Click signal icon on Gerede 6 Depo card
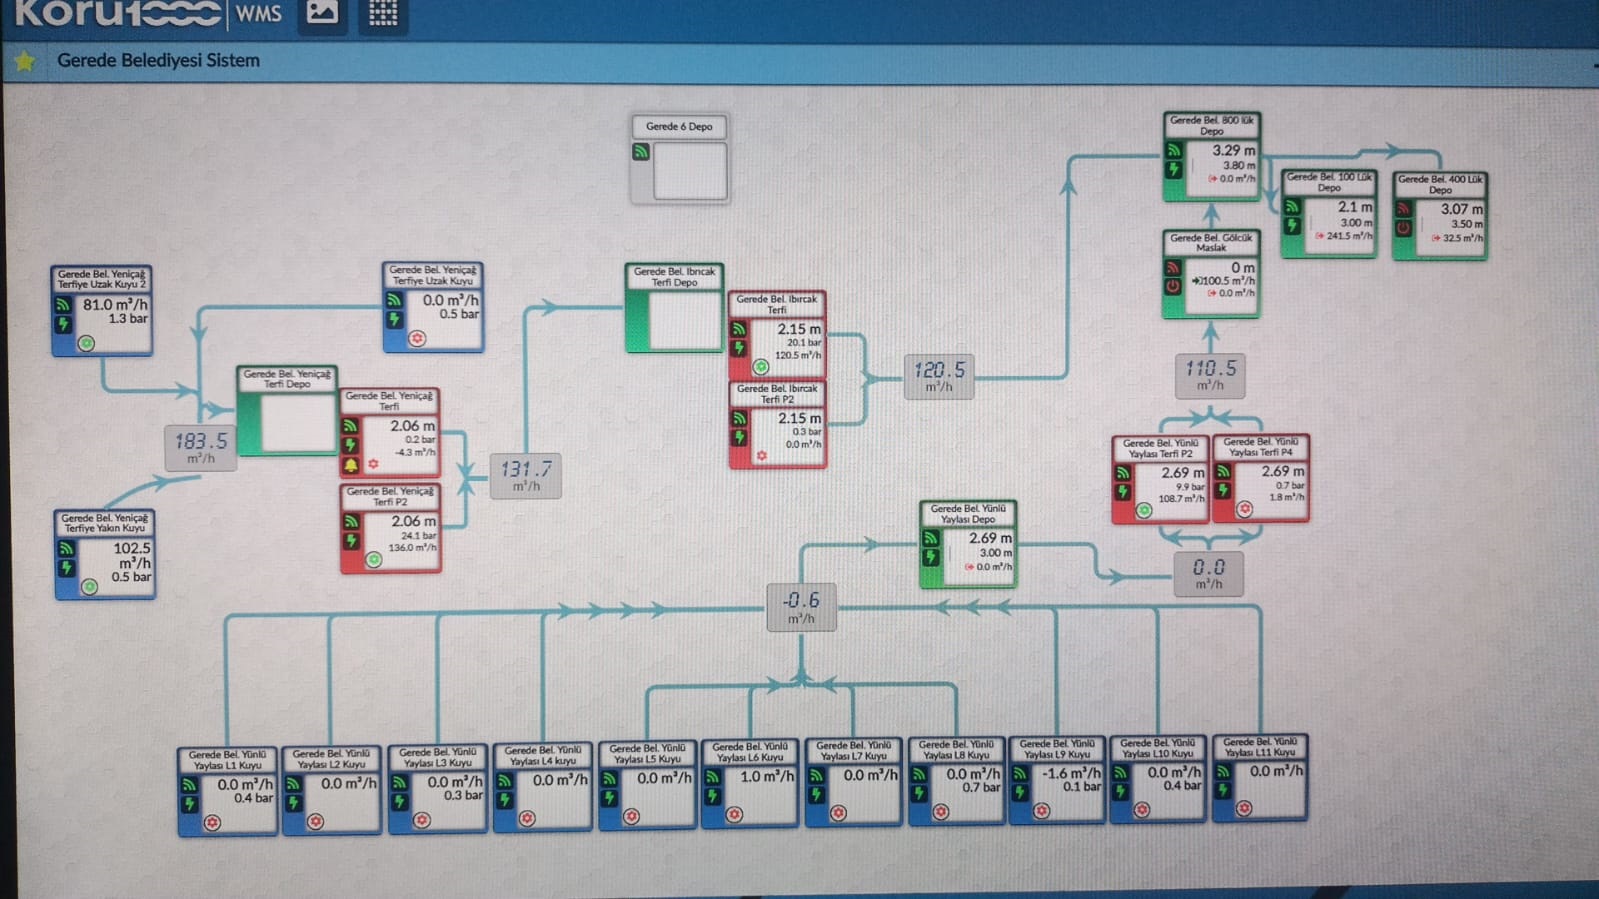1599x899 pixels. 641,152
